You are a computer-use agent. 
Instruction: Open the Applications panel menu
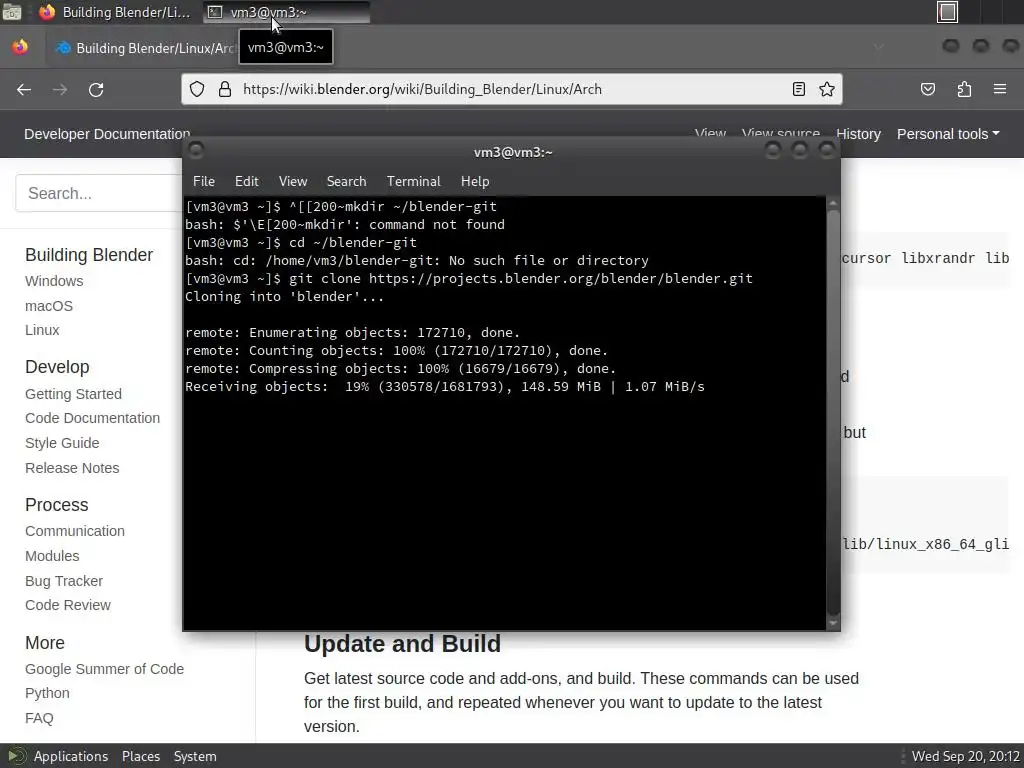71,756
